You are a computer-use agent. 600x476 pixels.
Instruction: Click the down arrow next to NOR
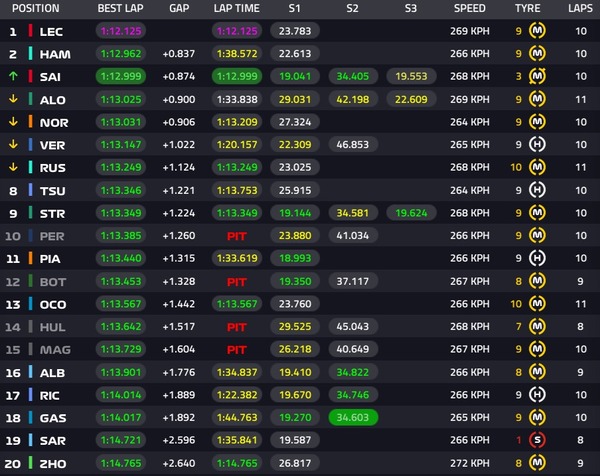13,122
